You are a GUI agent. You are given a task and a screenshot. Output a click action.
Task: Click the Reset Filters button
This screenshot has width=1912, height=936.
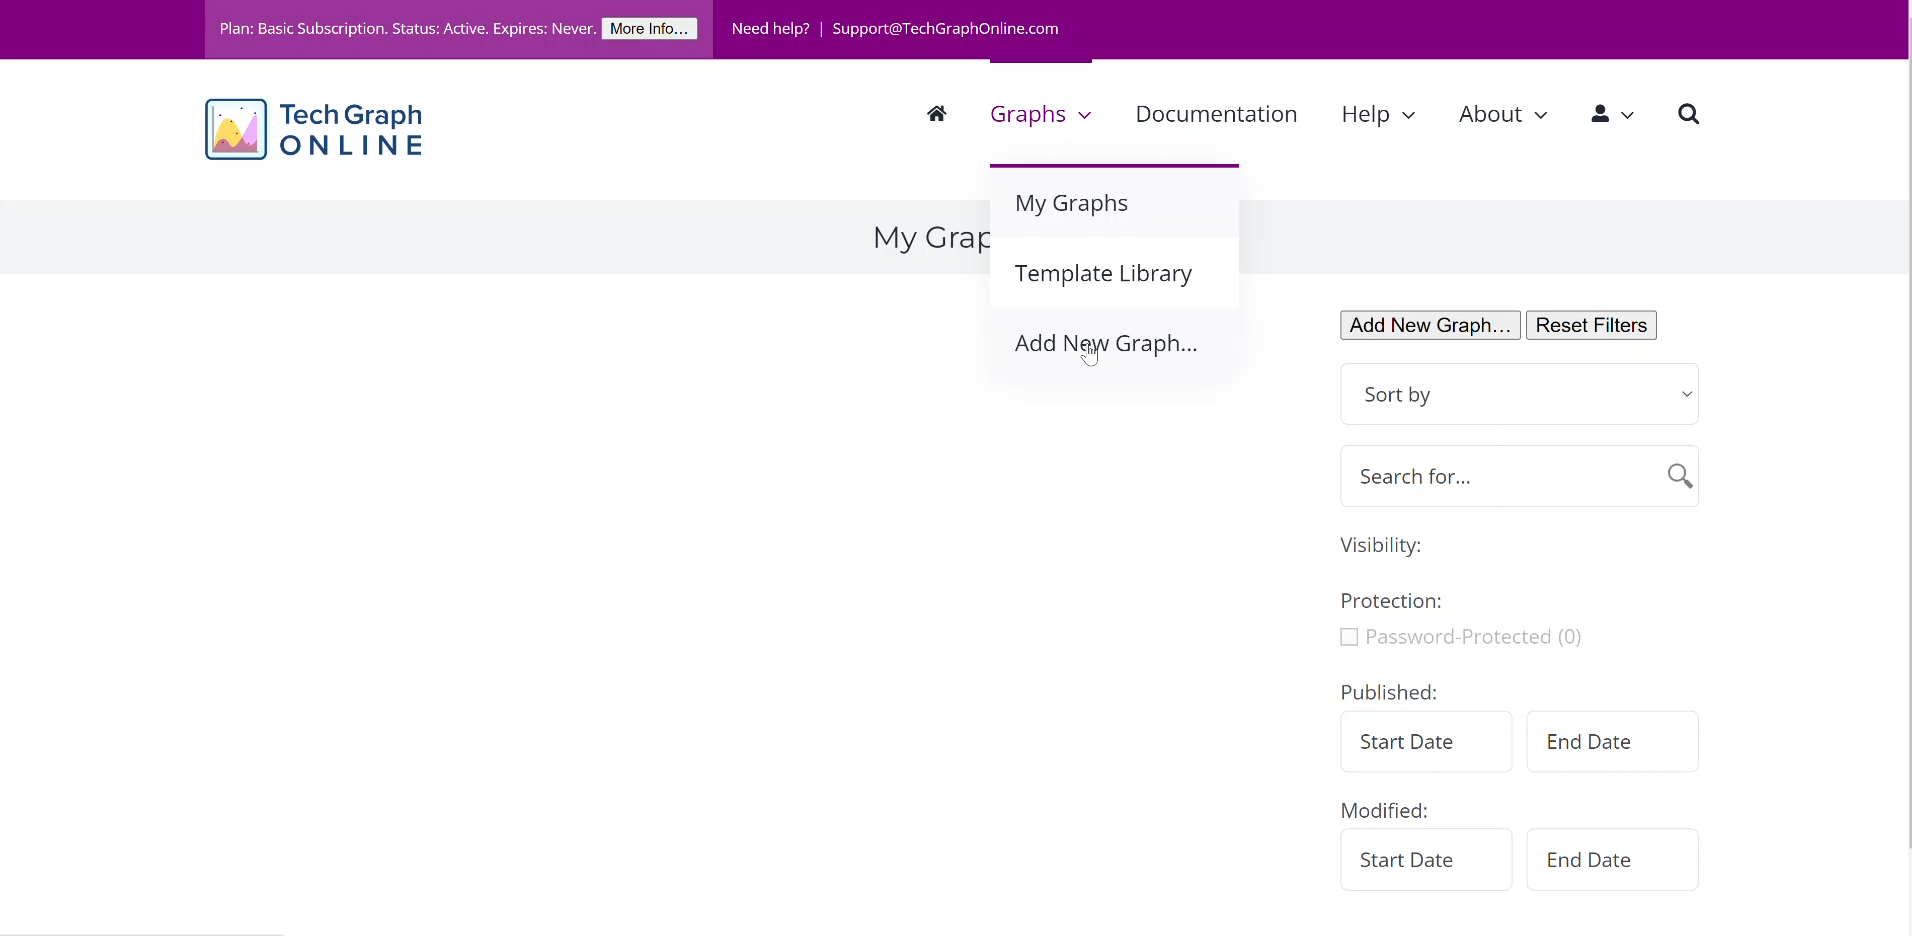pos(1591,326)
